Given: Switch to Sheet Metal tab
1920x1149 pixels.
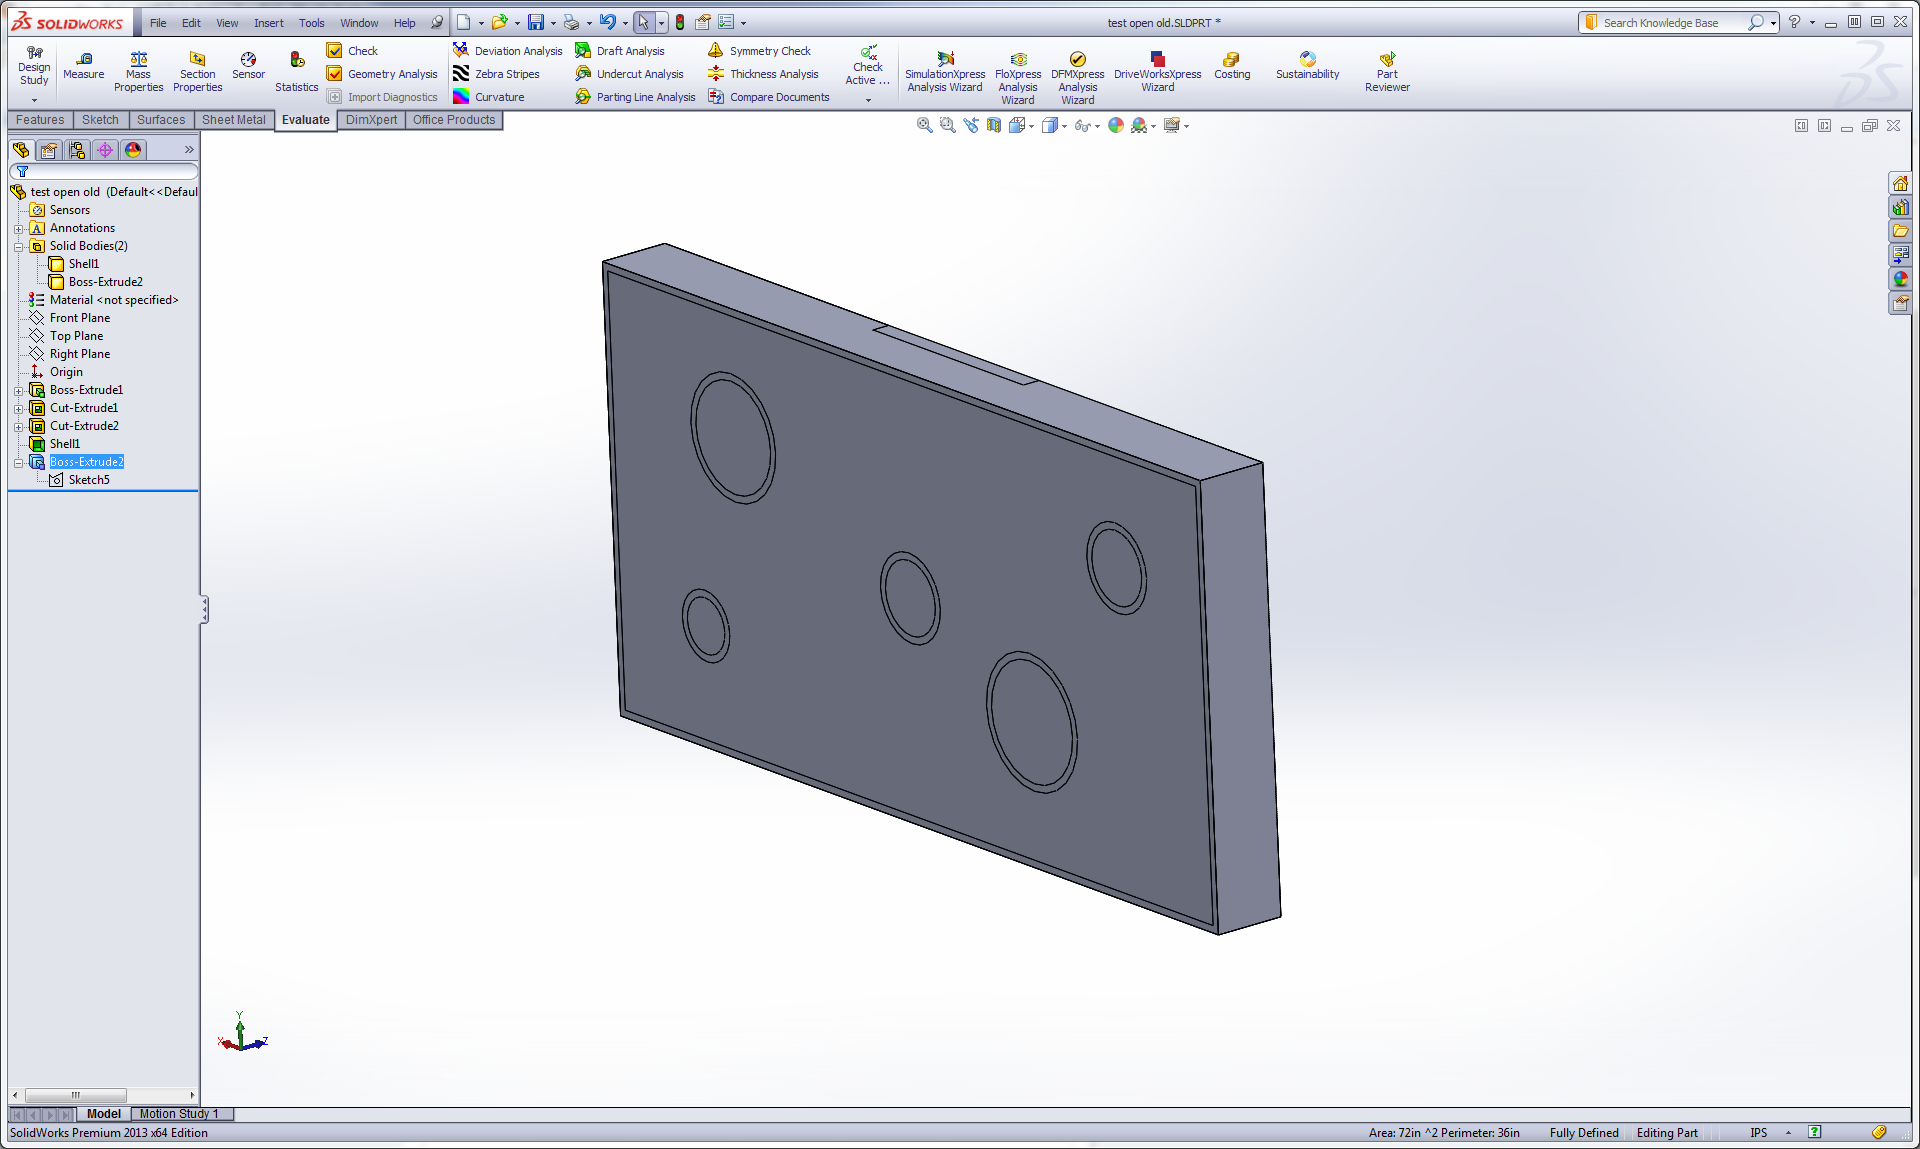Looking at the screenshot, I should 233,120.
